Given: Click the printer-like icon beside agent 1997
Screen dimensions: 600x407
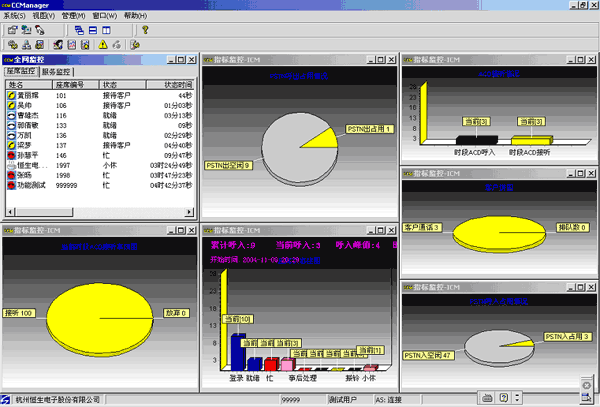Looking at the screenshot, I should [12, 165].
